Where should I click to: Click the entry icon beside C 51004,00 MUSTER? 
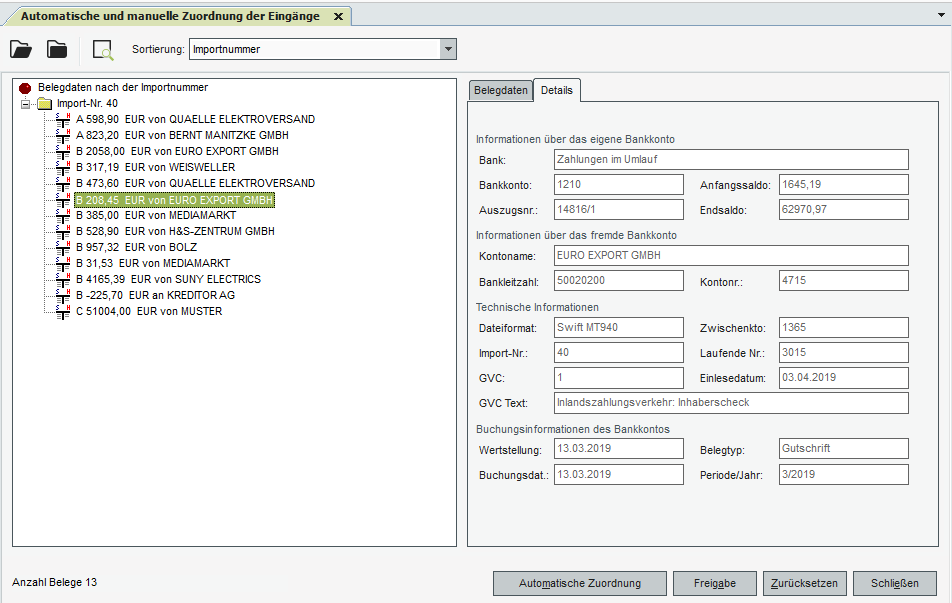63,312
